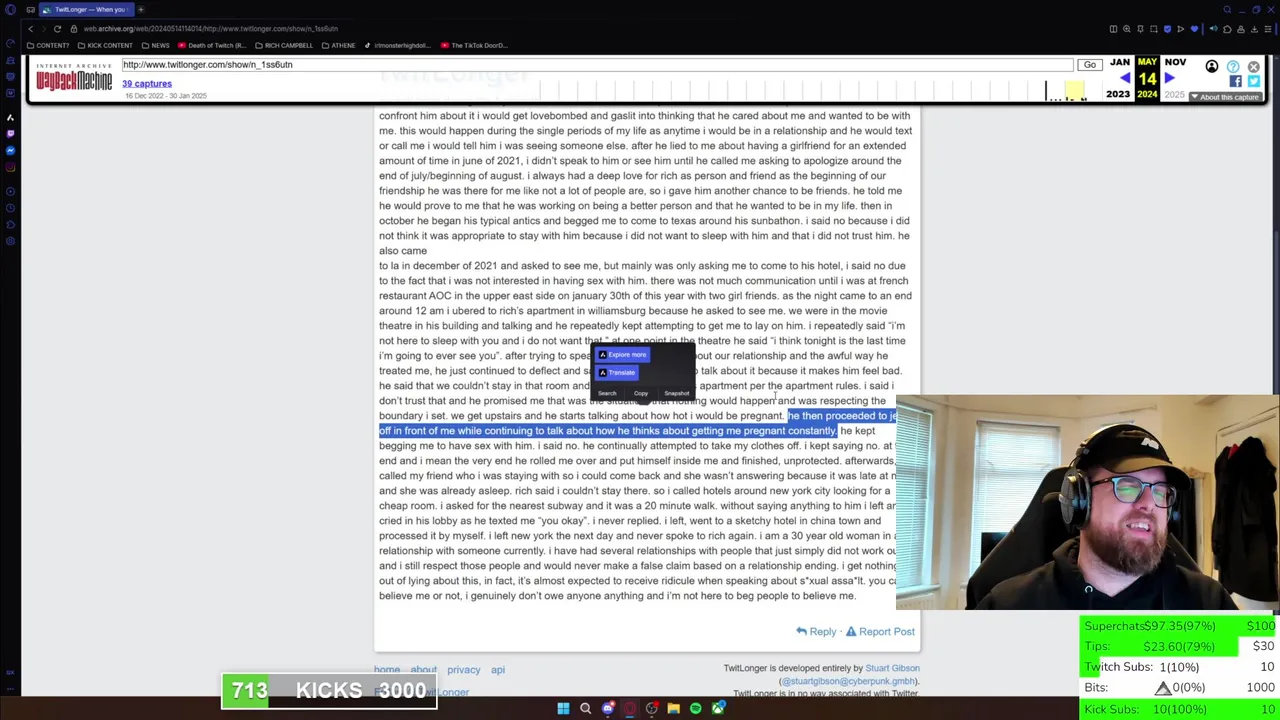Select the TwitLonger browser tab
The width and height of the screenshot is (1280, 720).
pos(85,9)
